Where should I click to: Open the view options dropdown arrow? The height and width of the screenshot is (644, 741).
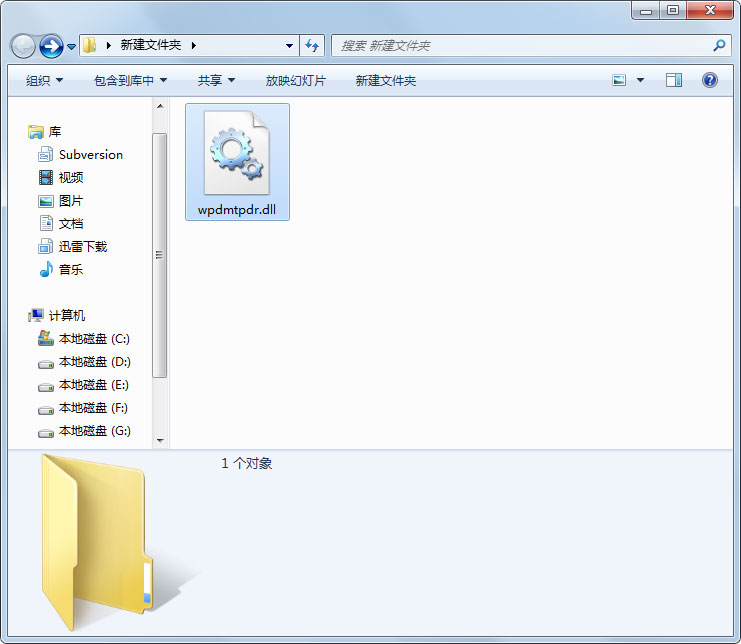coord(640,80)
